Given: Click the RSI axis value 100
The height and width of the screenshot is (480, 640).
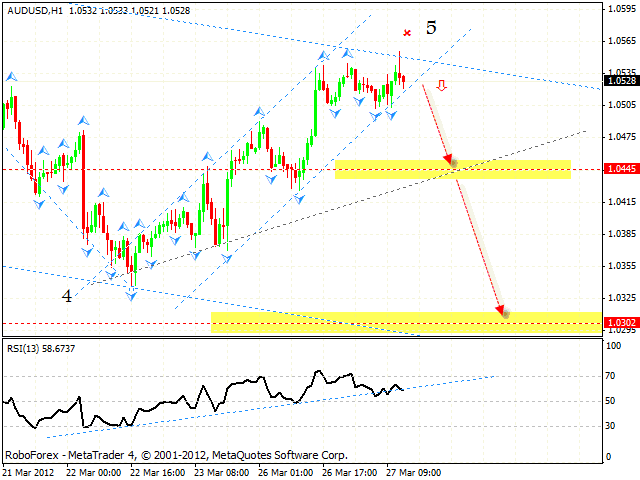Looking at the screenshot, I should (613, 346).
